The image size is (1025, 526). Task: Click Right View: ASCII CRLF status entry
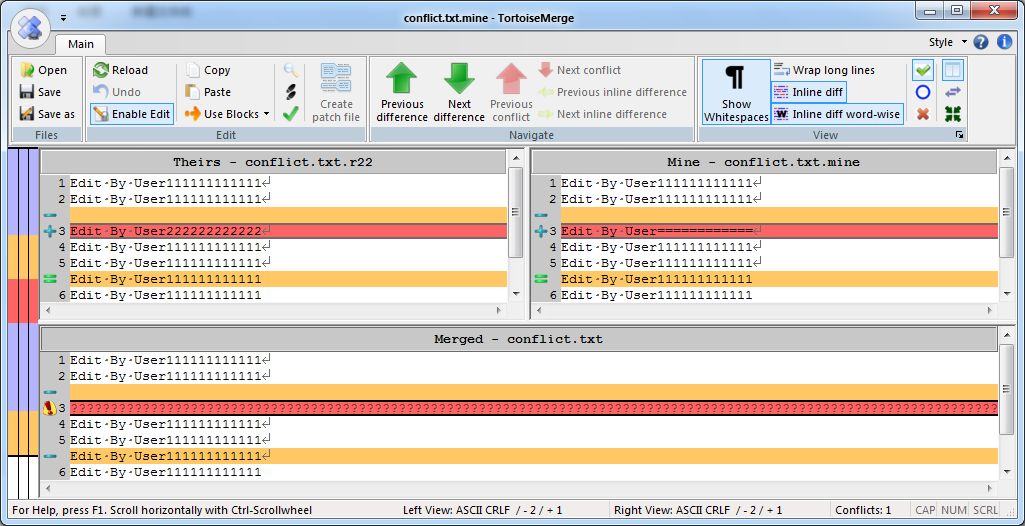pyautogui.click(x=696, y=510)
